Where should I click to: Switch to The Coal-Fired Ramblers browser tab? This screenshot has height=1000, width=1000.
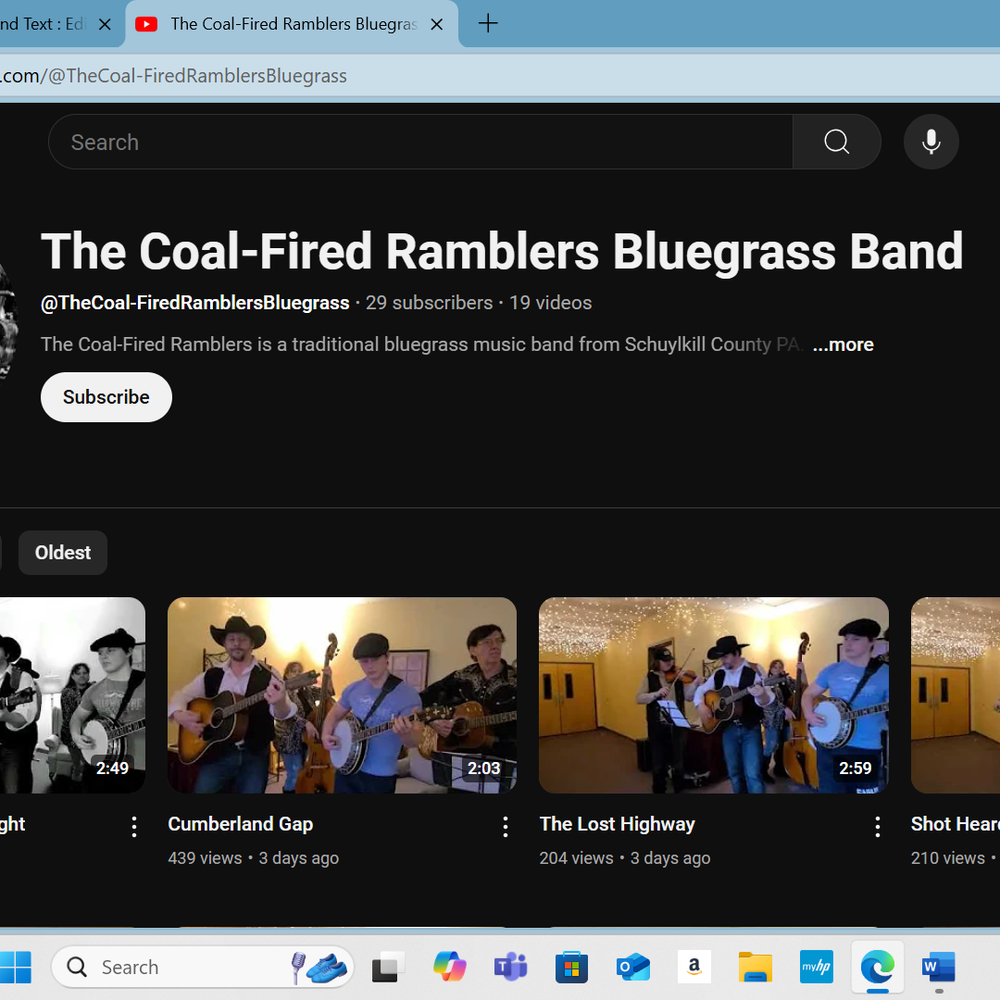(290, 24)
